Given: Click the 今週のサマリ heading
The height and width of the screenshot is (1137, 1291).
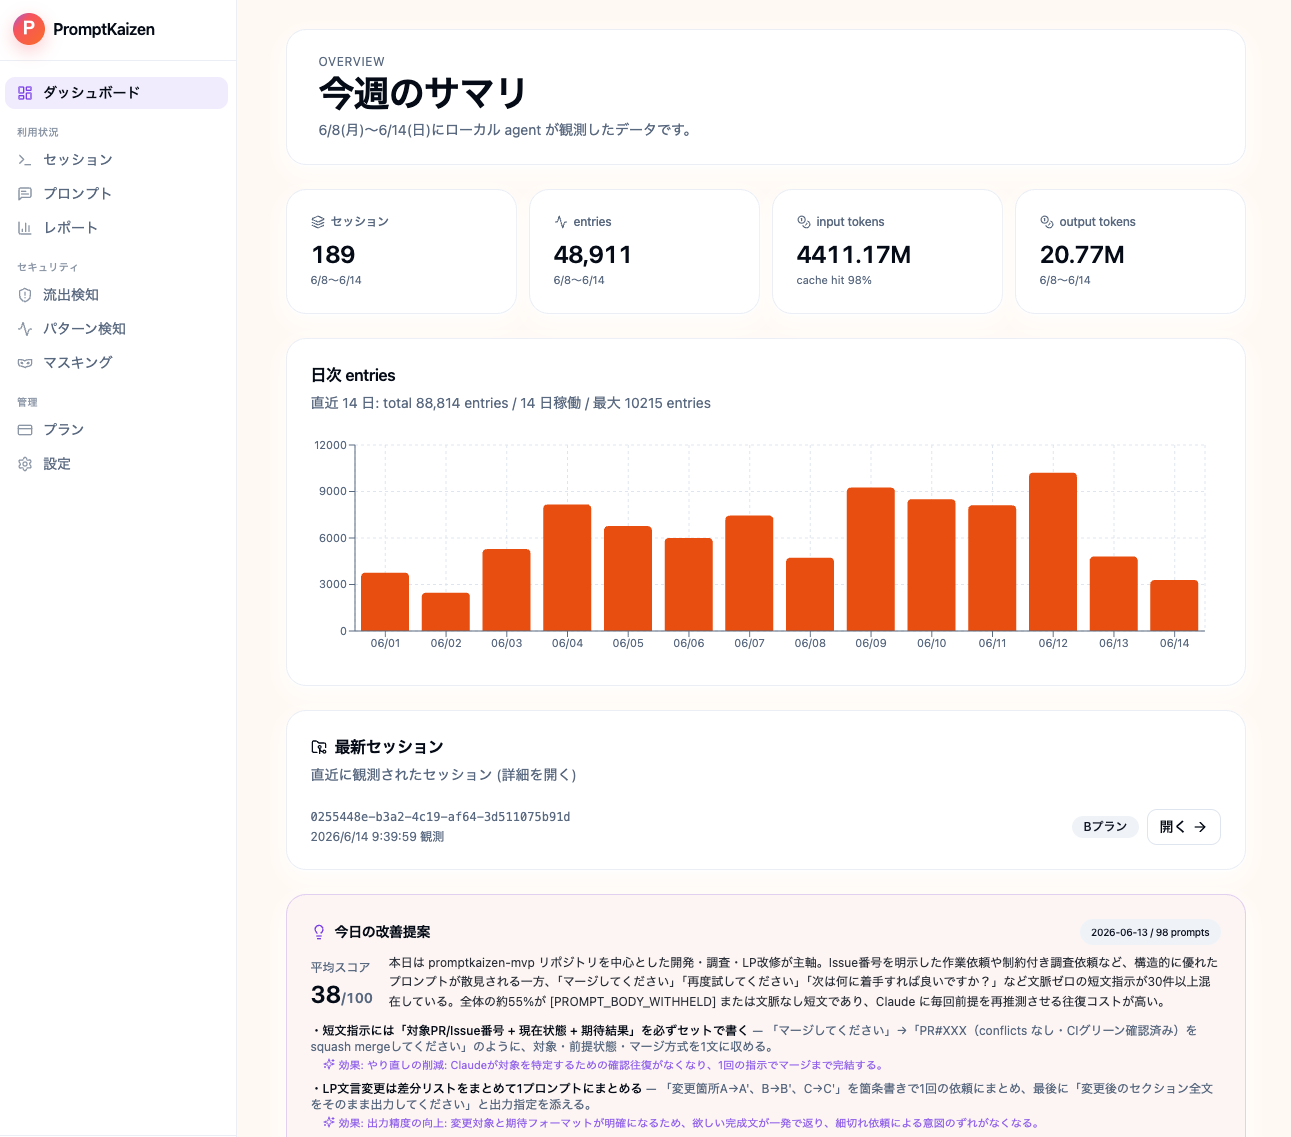Looking at the screenshot, I should [x=423, y=93].
